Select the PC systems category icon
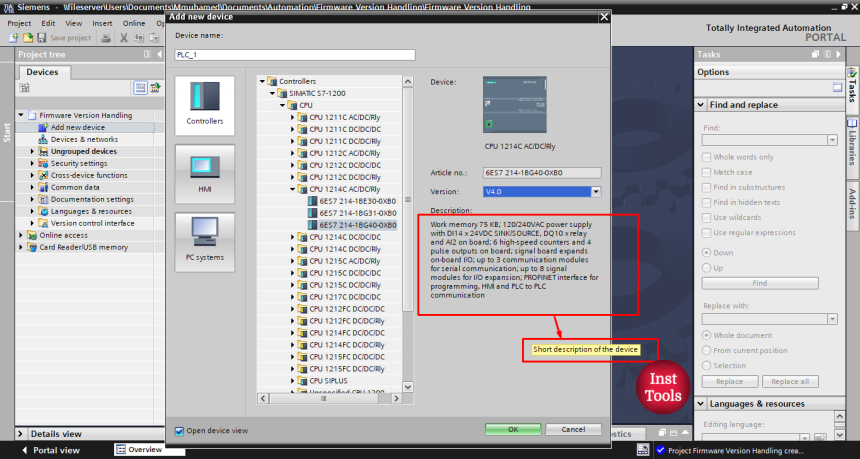Screen dimensions: 860x459 (x=205, y=242)
